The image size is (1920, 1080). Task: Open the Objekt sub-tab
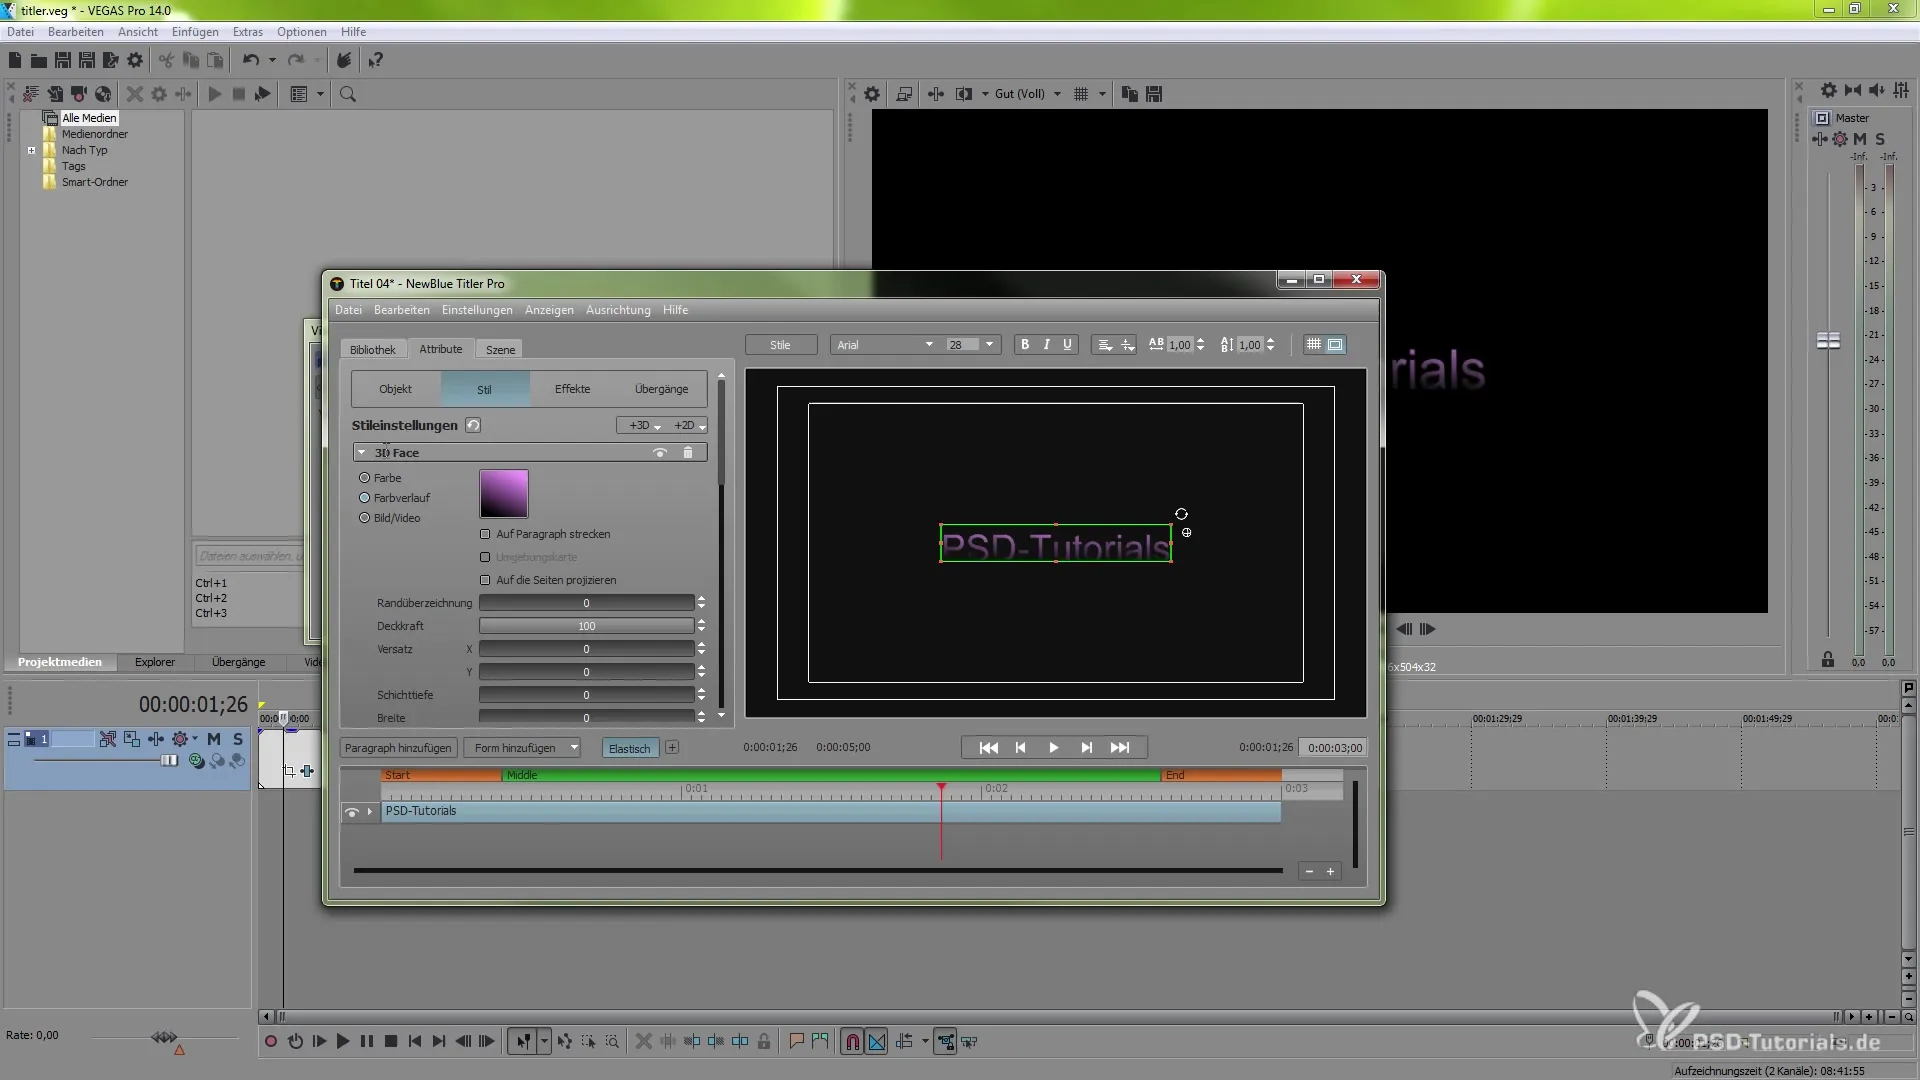pos(396,389)
